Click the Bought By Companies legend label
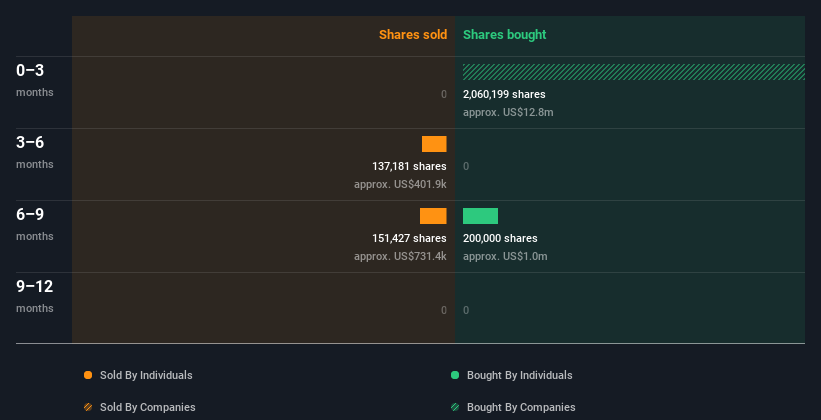 [x=521, y=407]
